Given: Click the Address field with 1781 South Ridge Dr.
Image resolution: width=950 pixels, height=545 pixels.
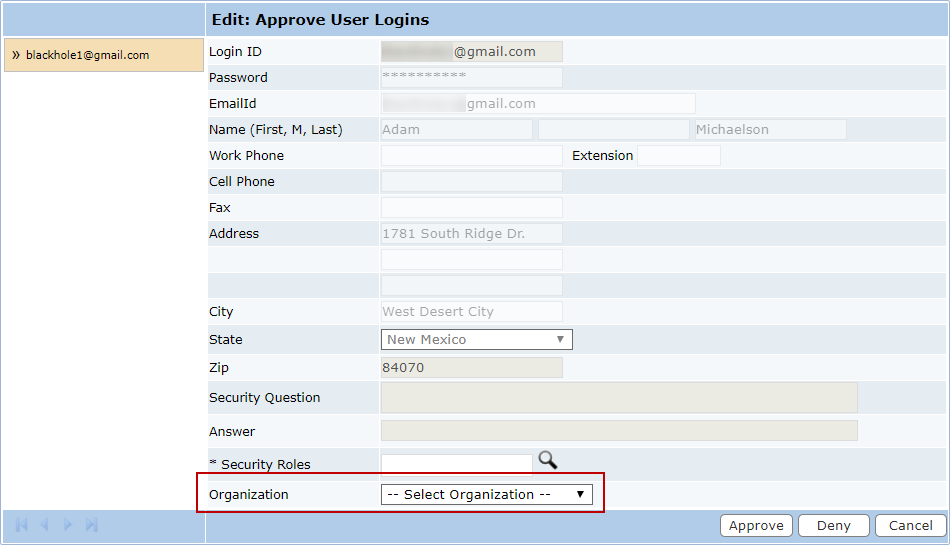Looking at the screenshot, I should point(471,234).
